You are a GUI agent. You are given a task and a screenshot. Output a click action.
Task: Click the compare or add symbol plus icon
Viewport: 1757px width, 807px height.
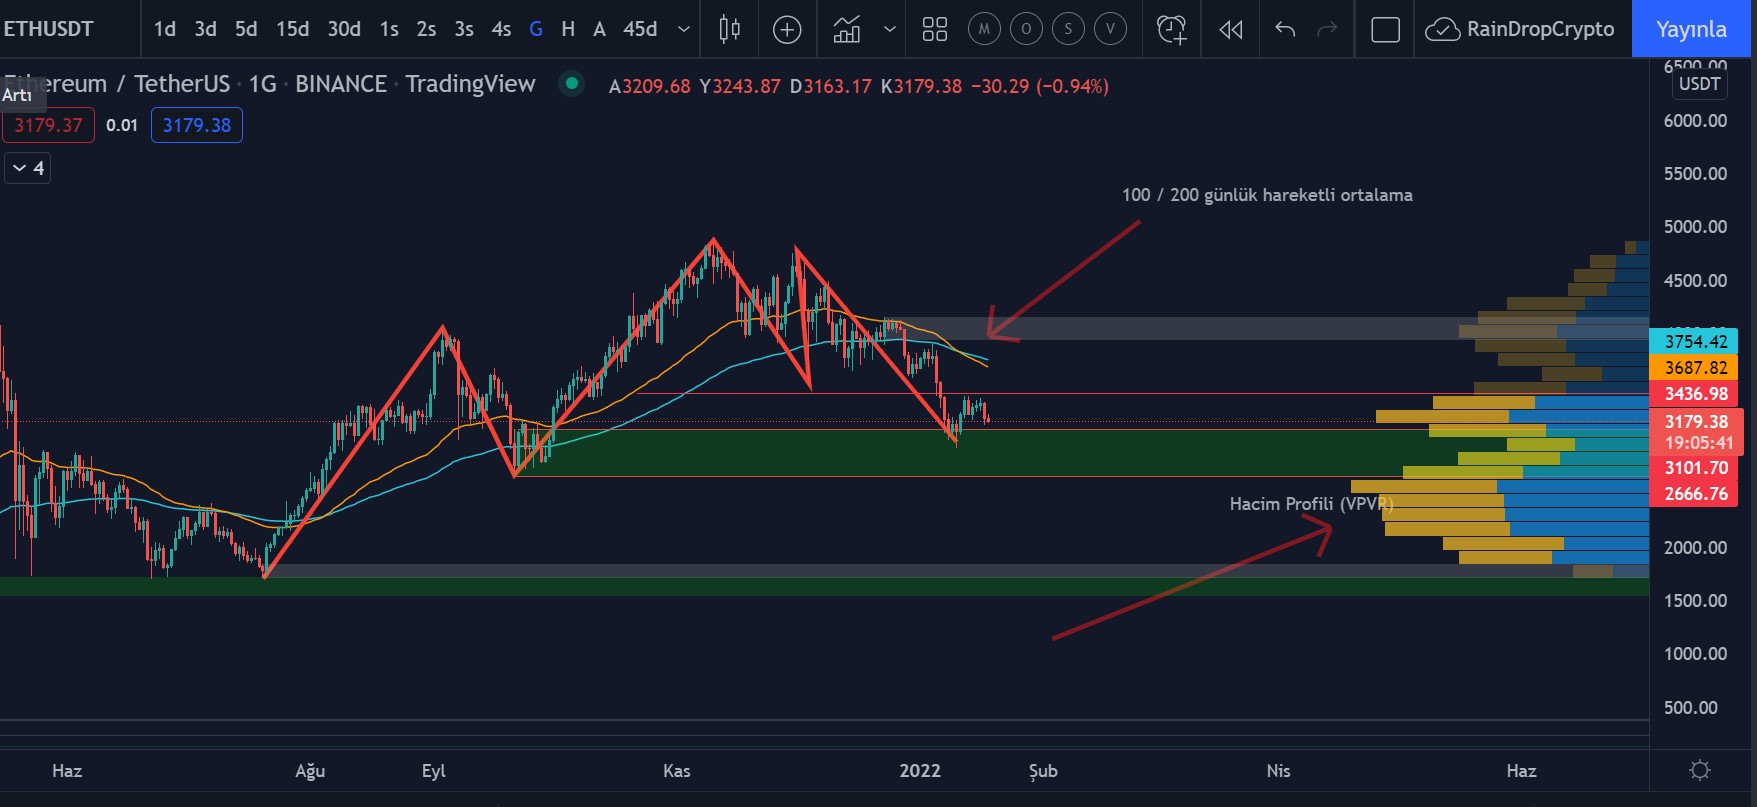click(787, 30)
